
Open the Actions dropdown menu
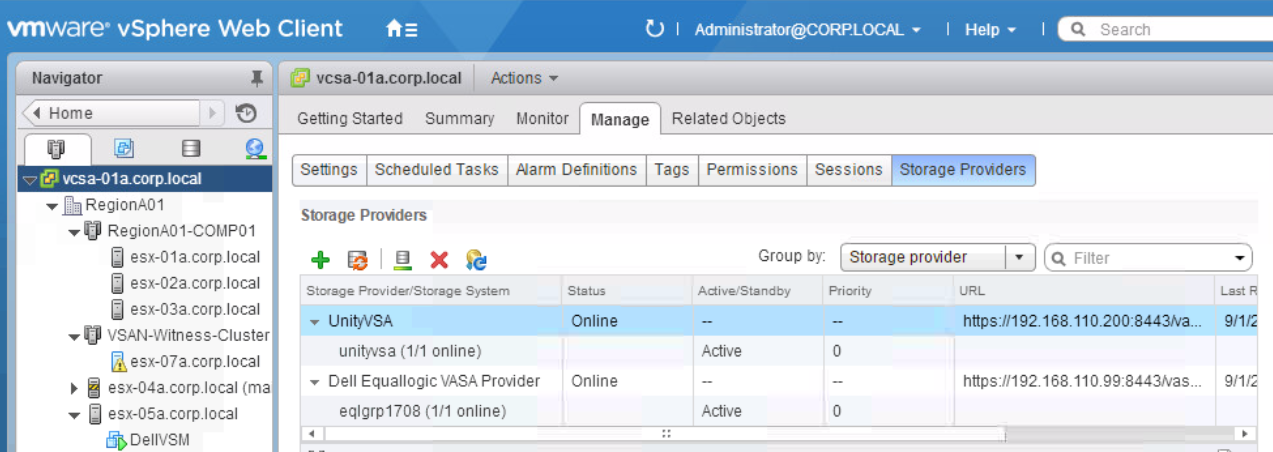524,78
